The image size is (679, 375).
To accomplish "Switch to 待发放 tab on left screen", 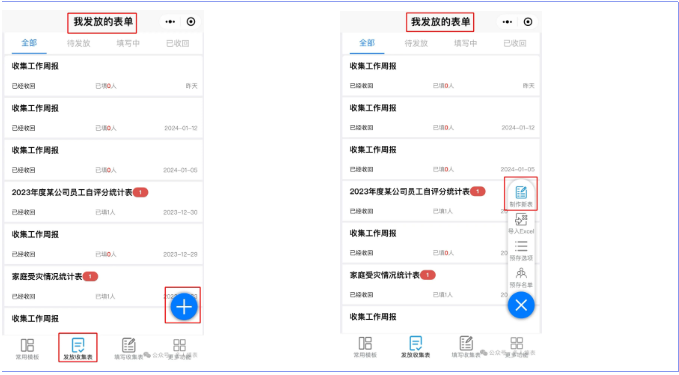I will (x=78, y=43).
